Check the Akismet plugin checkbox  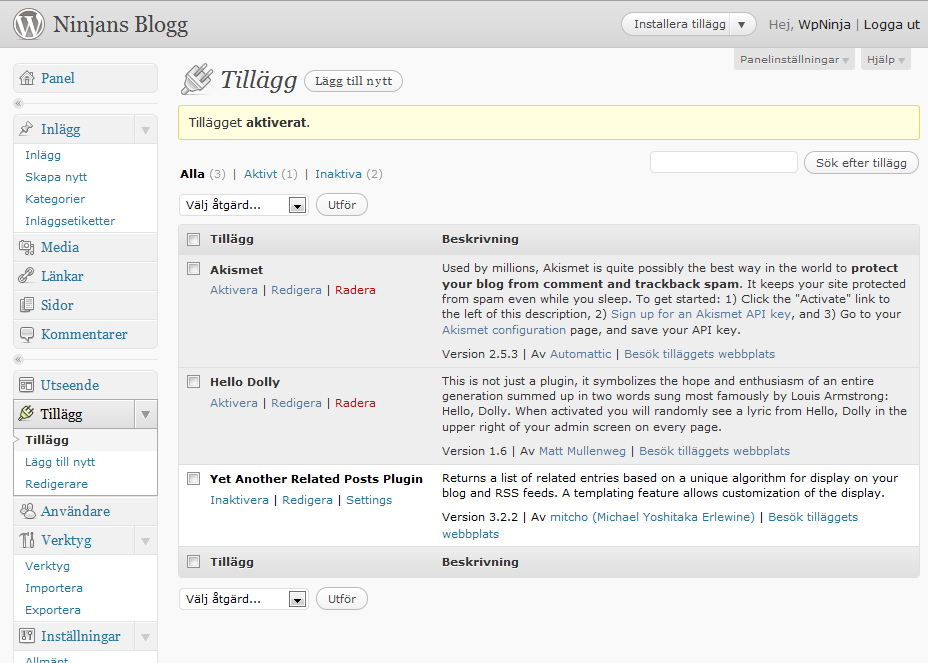194,269
